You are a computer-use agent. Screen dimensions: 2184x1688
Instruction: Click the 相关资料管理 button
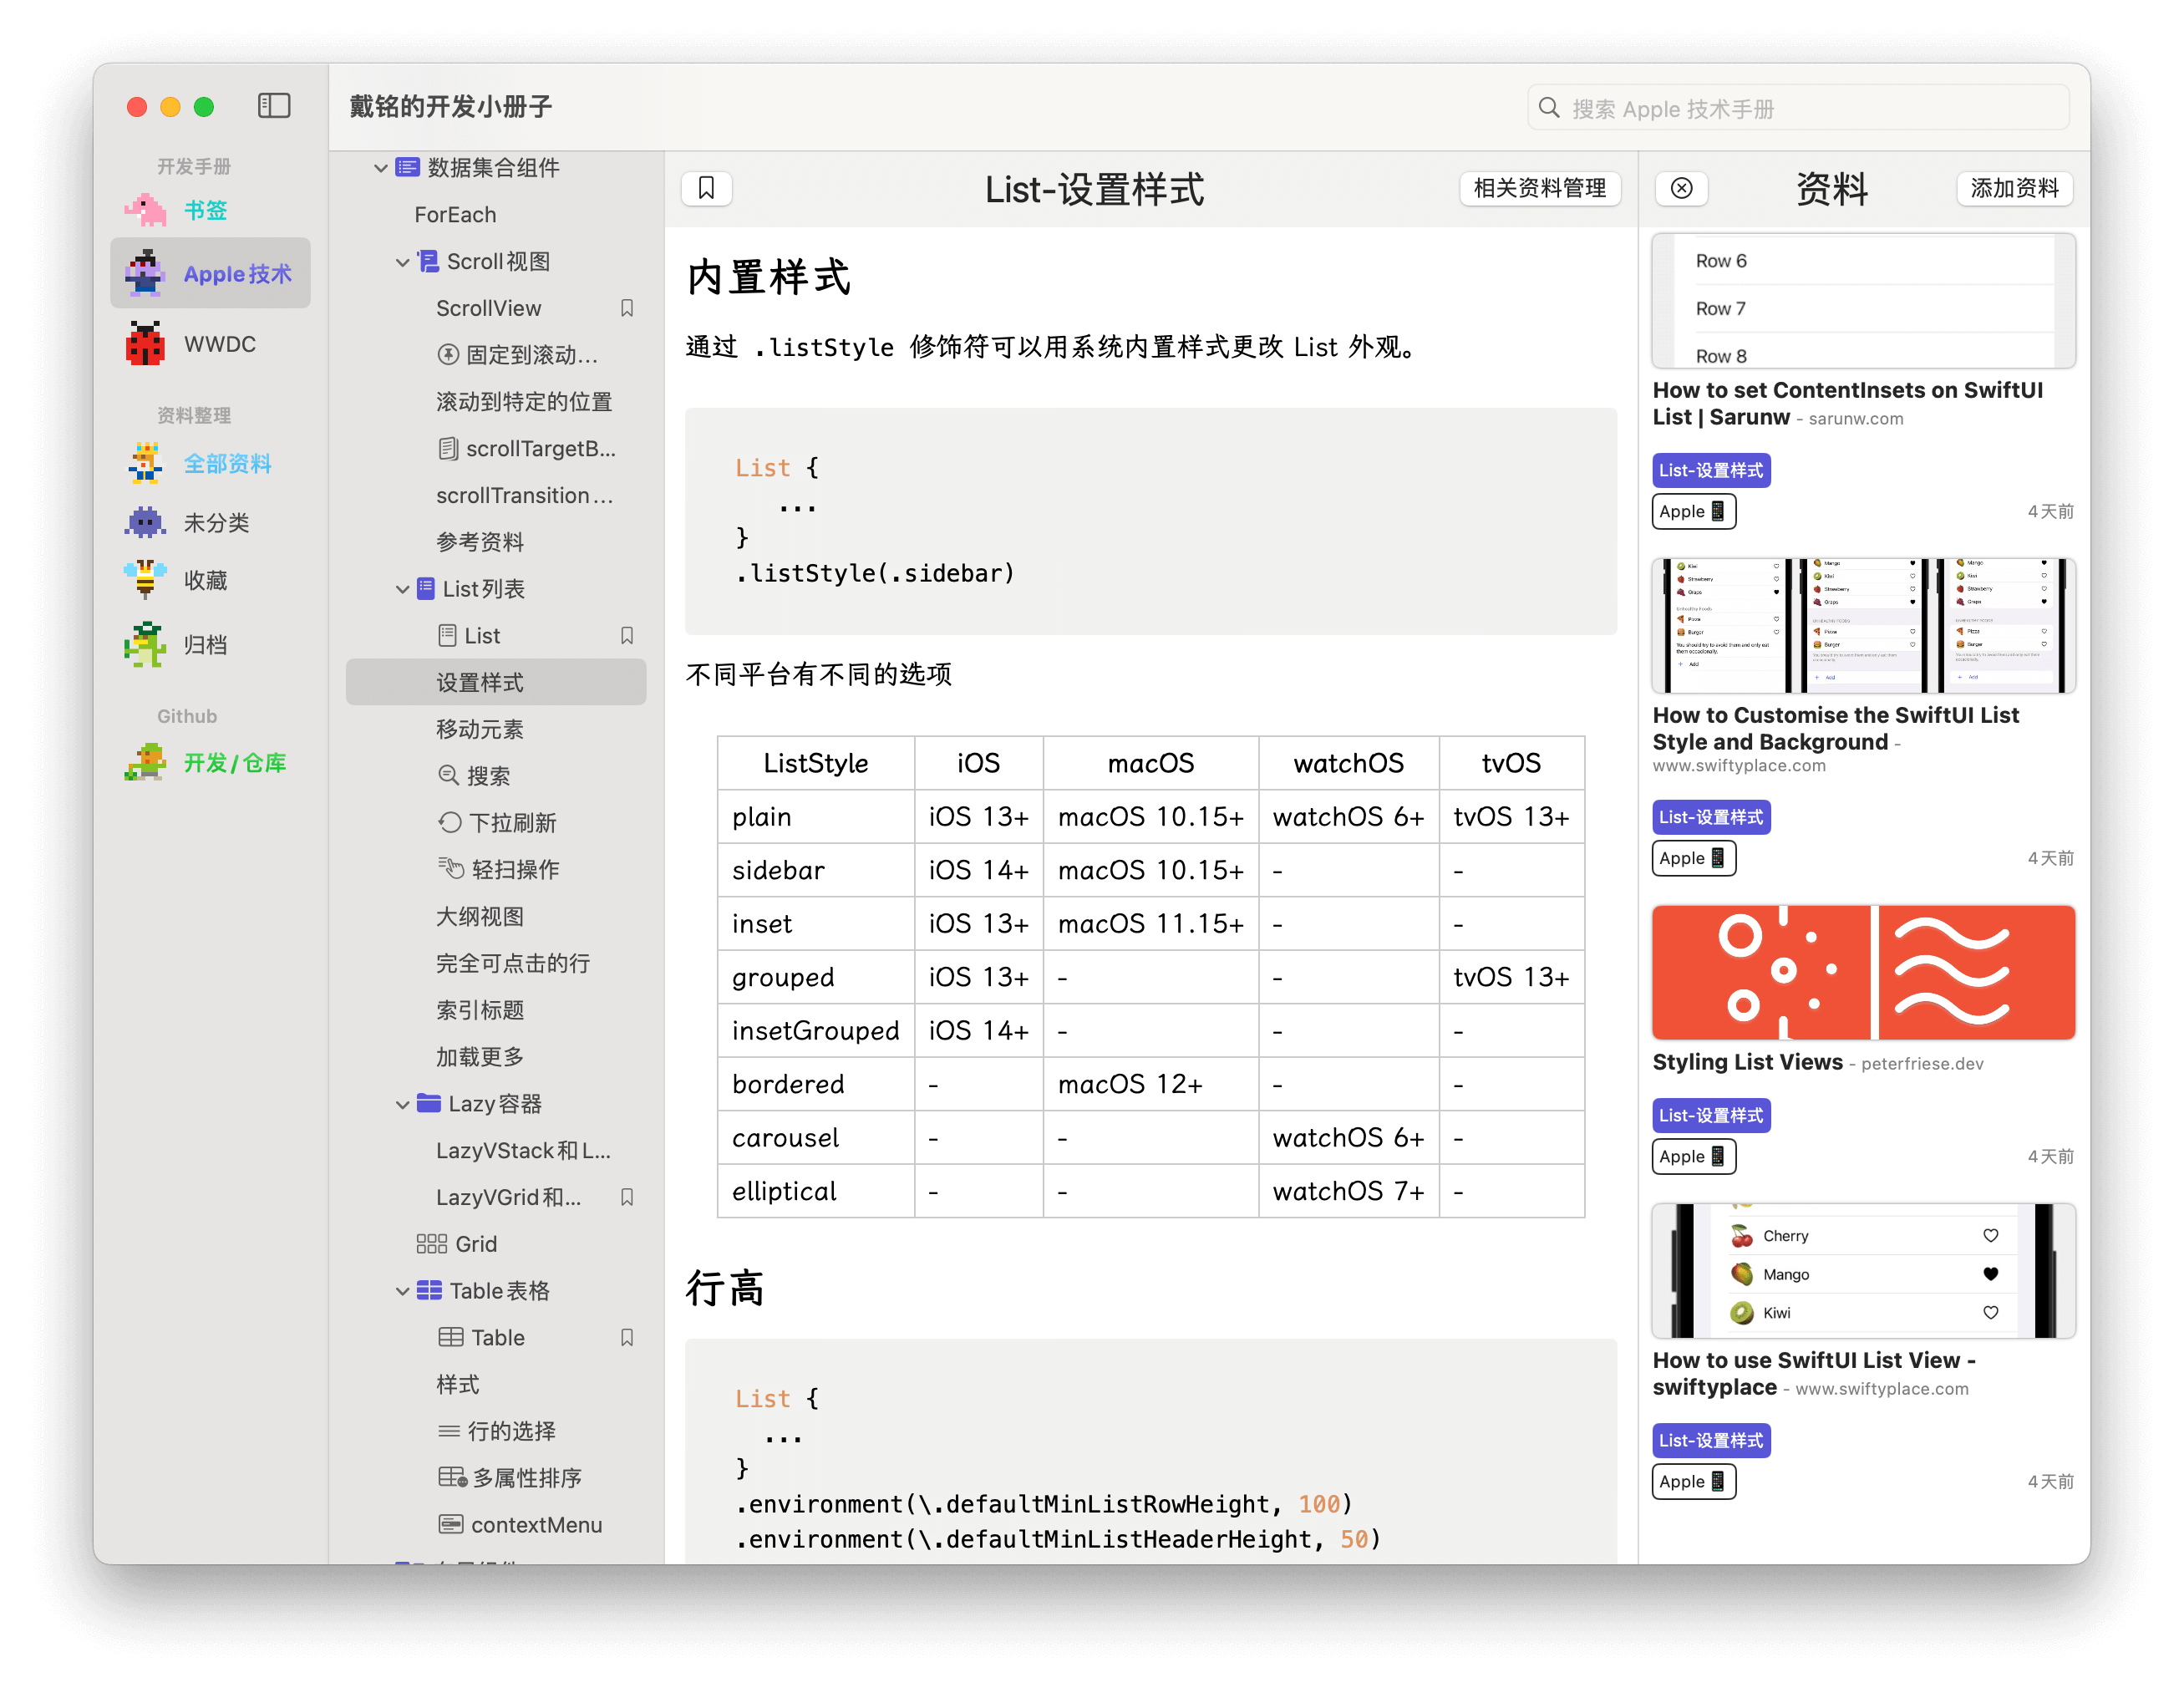point(1539,188)
